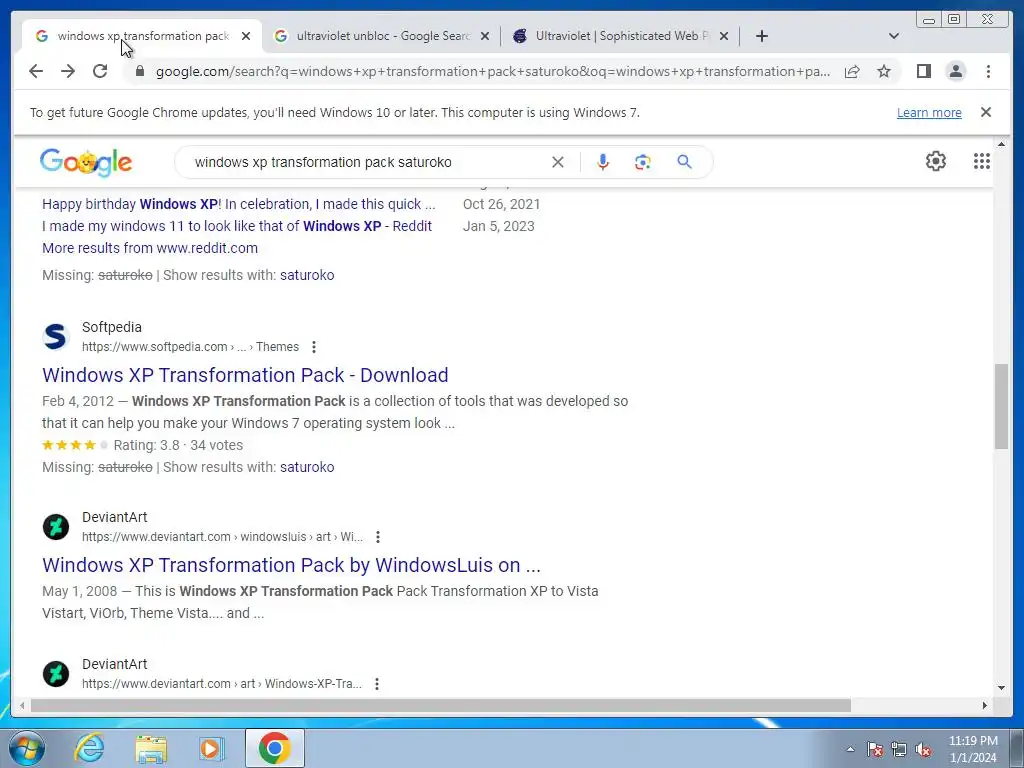Viewport: 1024px width, 768px height.
Task: Open Softpedia result options menu
Action: pyautogui.click(x=314, y=347)
